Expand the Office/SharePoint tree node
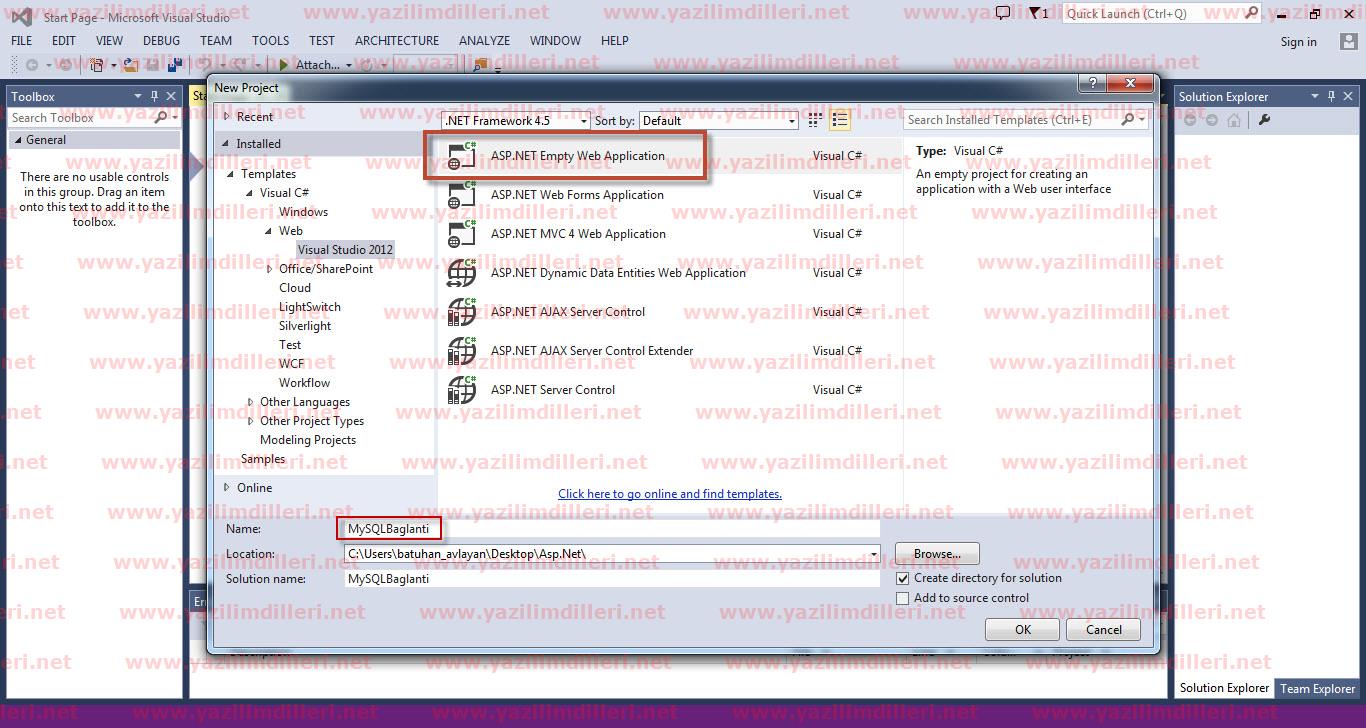 [x=270, y=269]
